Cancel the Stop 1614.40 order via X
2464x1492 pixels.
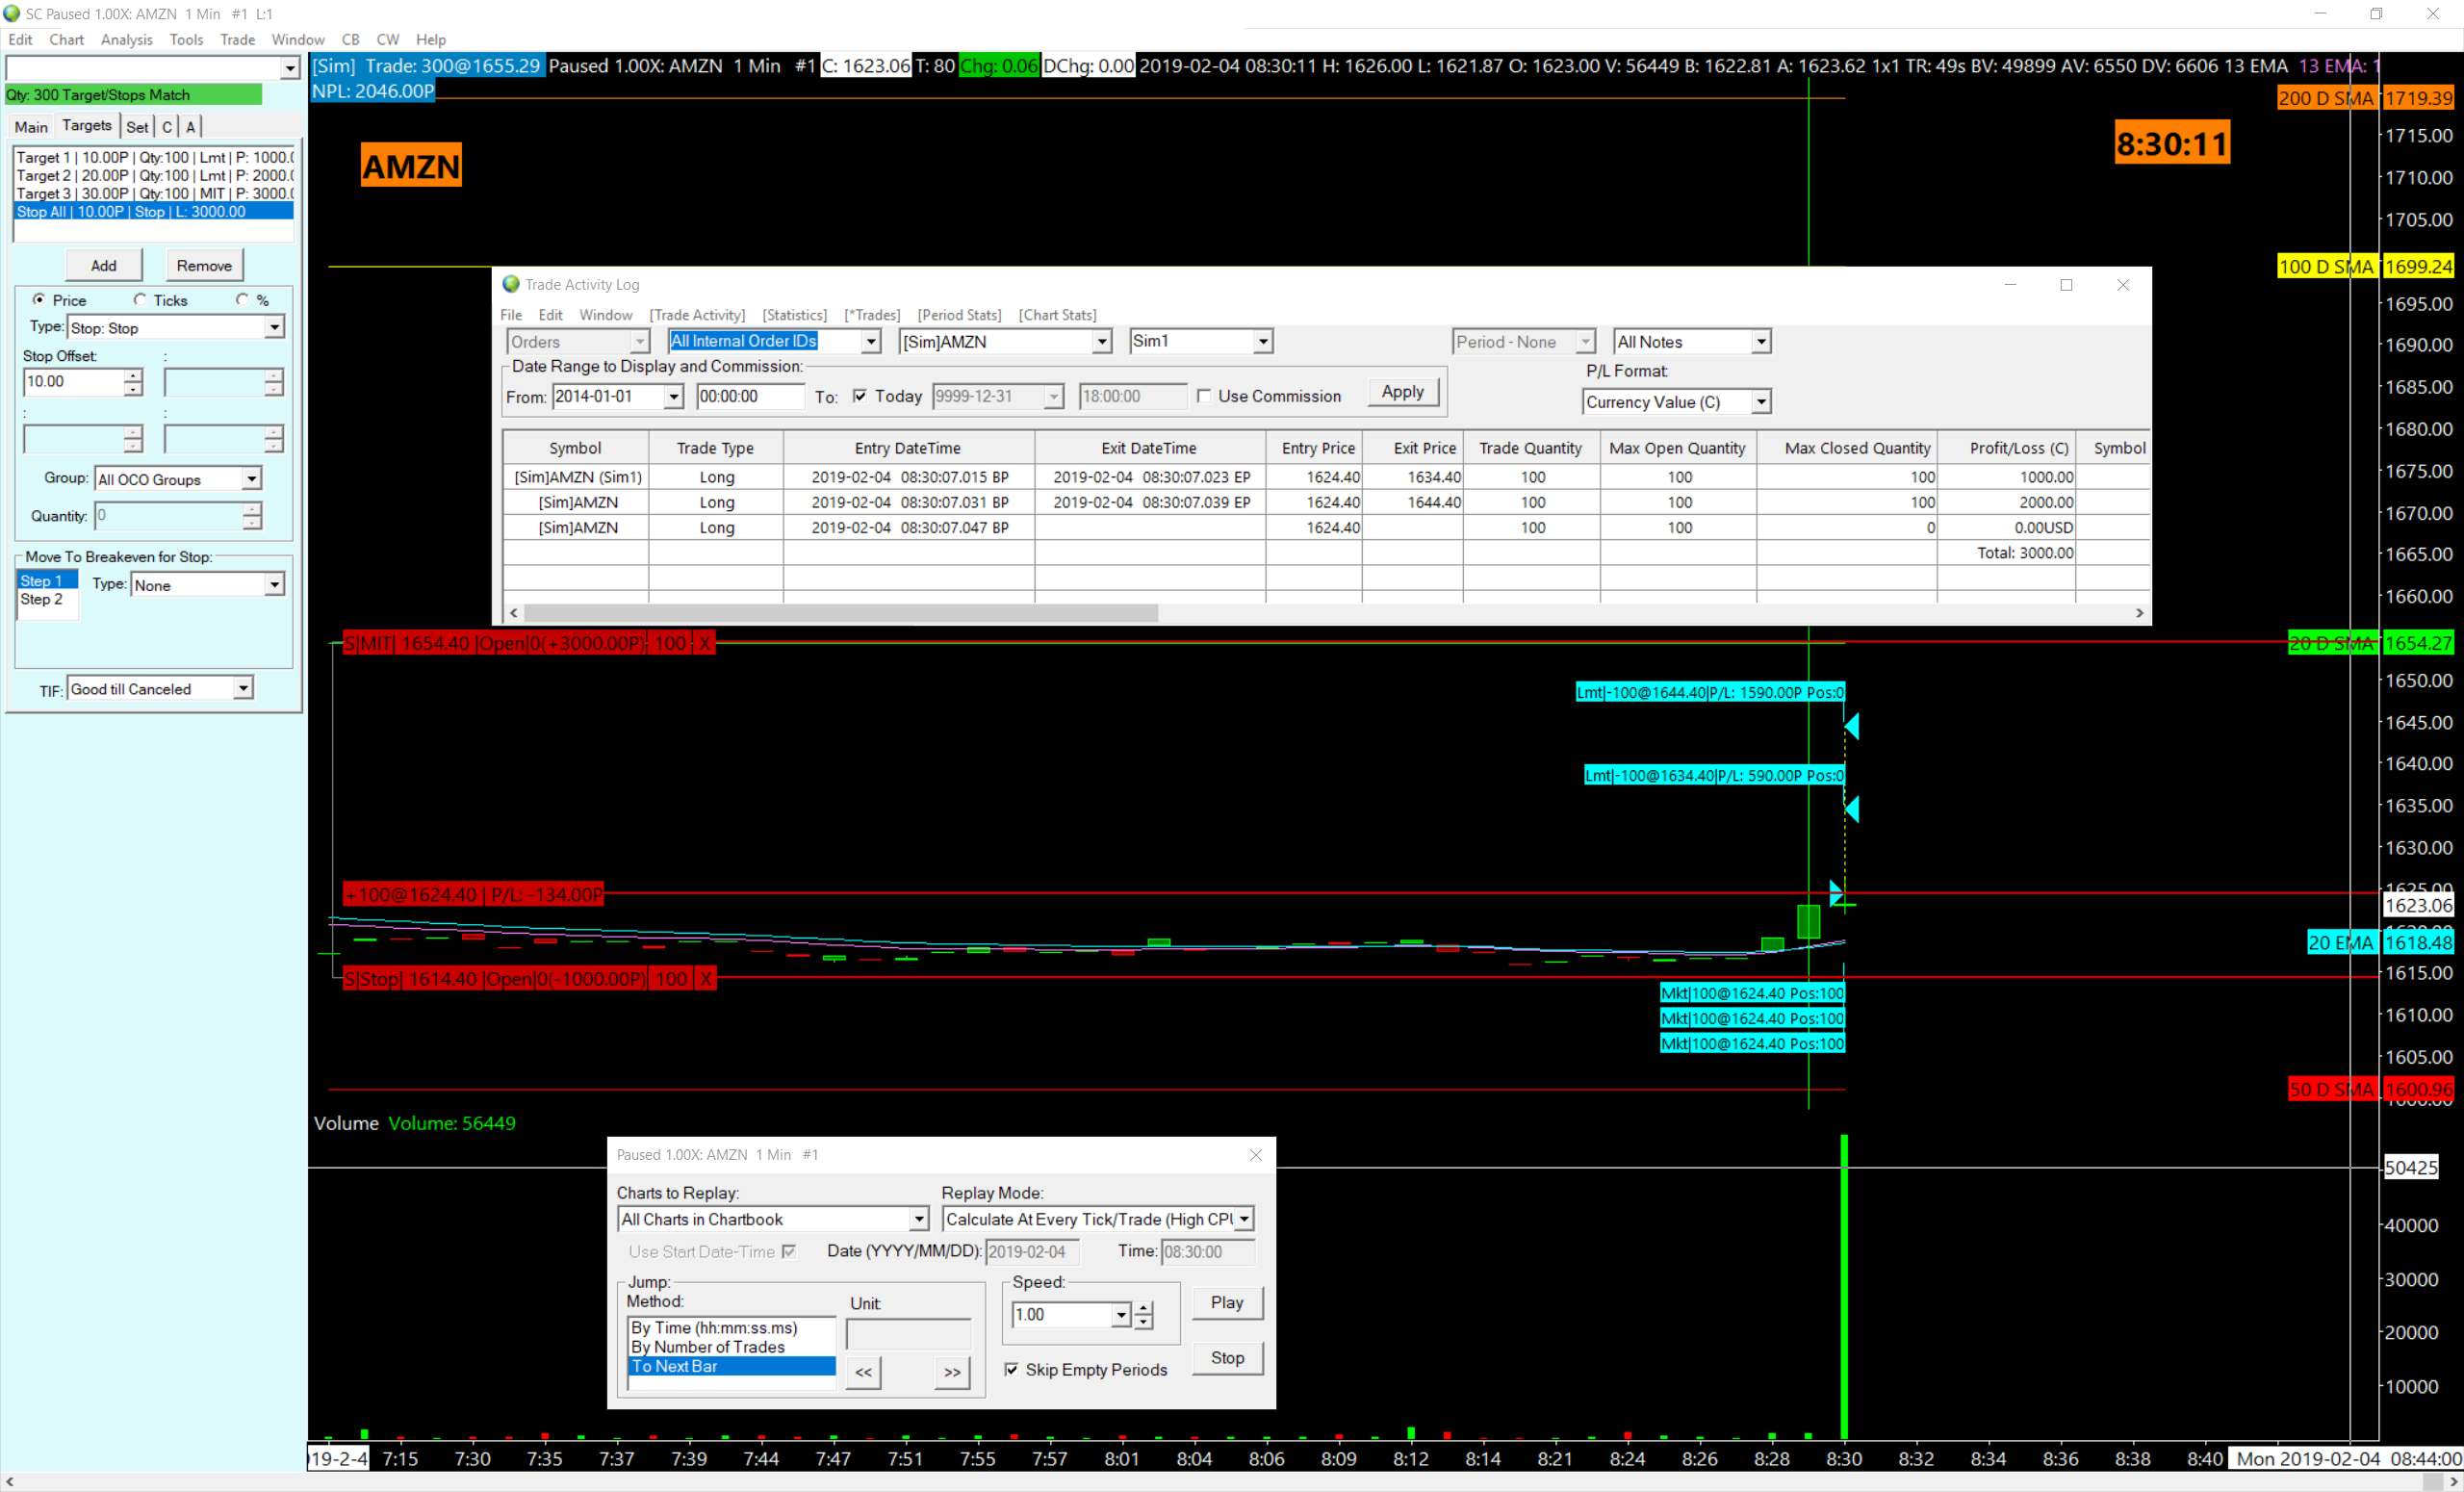click(x=705, y=979)
